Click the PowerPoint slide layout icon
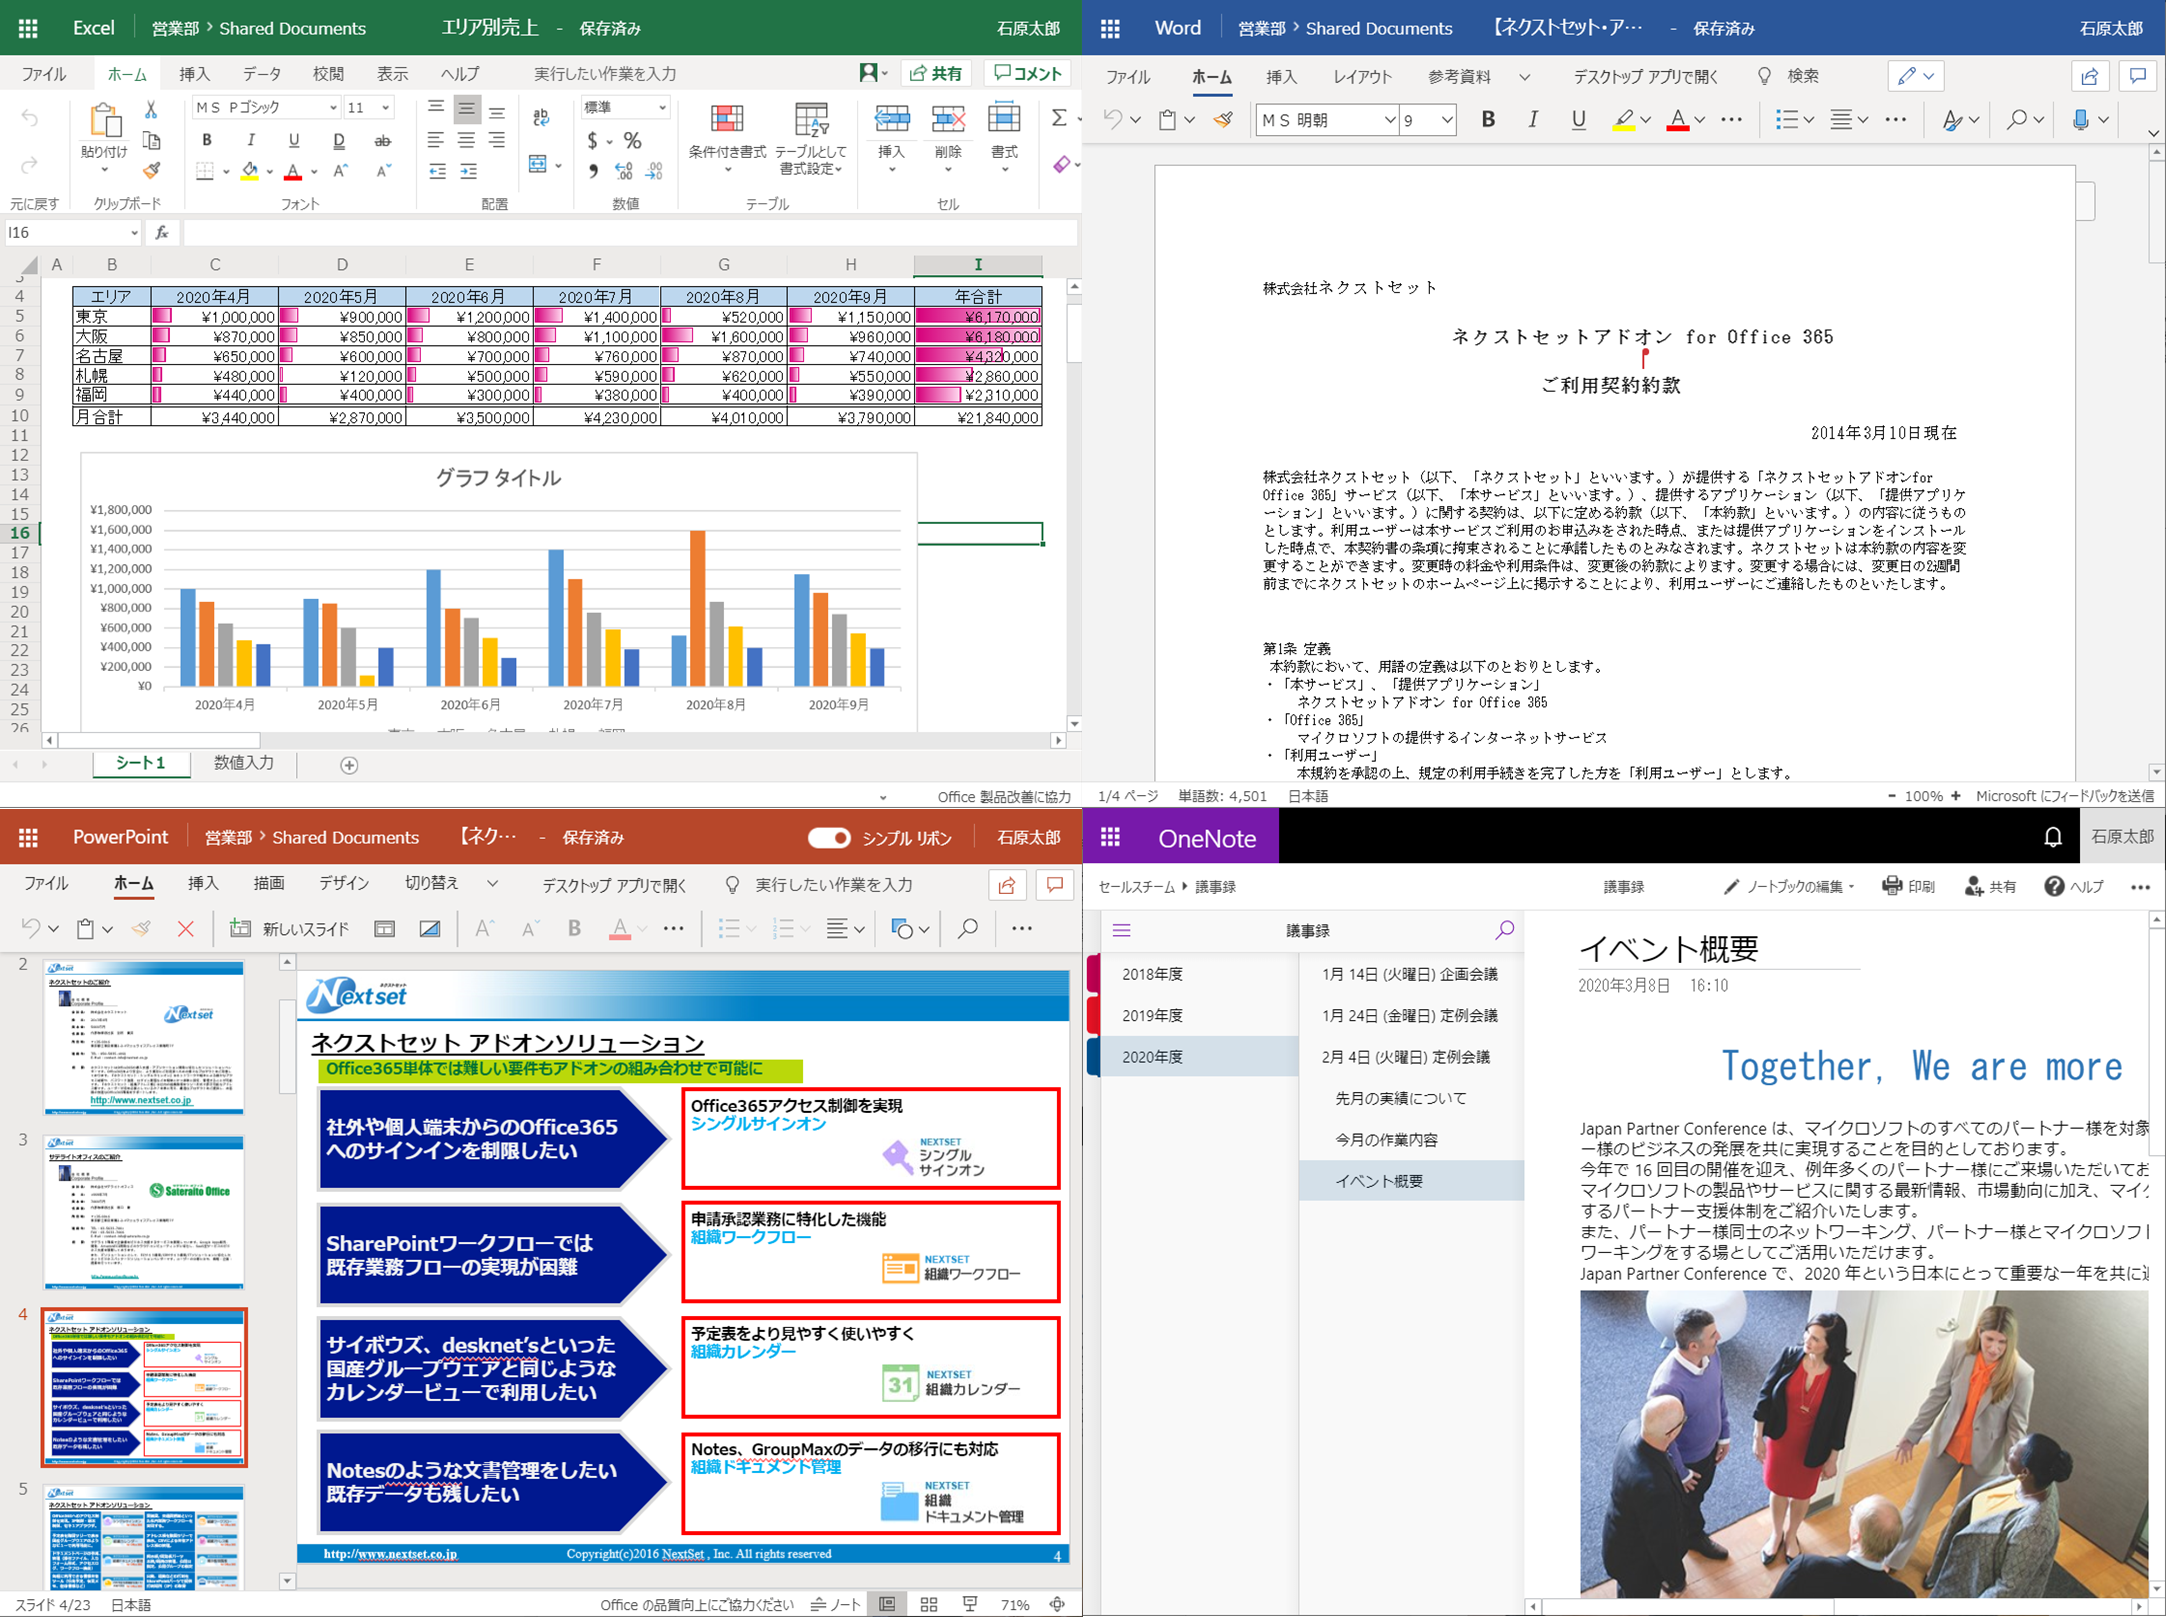 (x=384, y=929)
